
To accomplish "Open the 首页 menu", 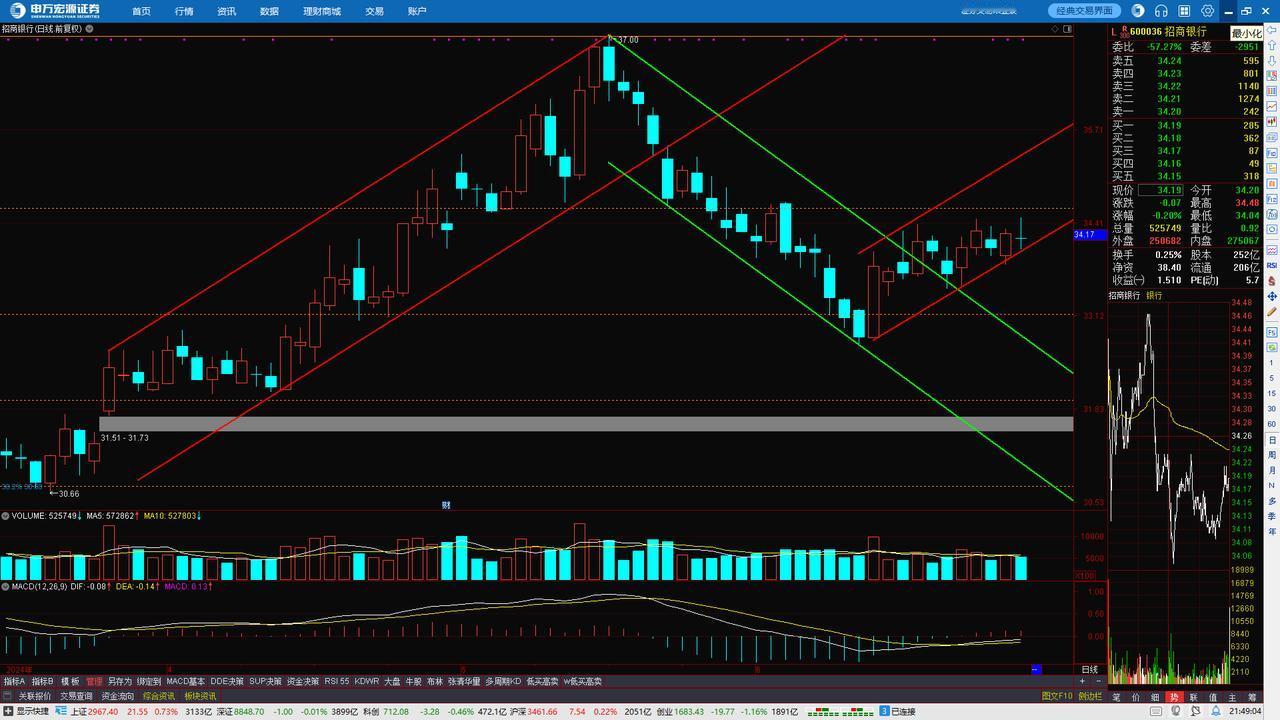I will tap(141, 11).
